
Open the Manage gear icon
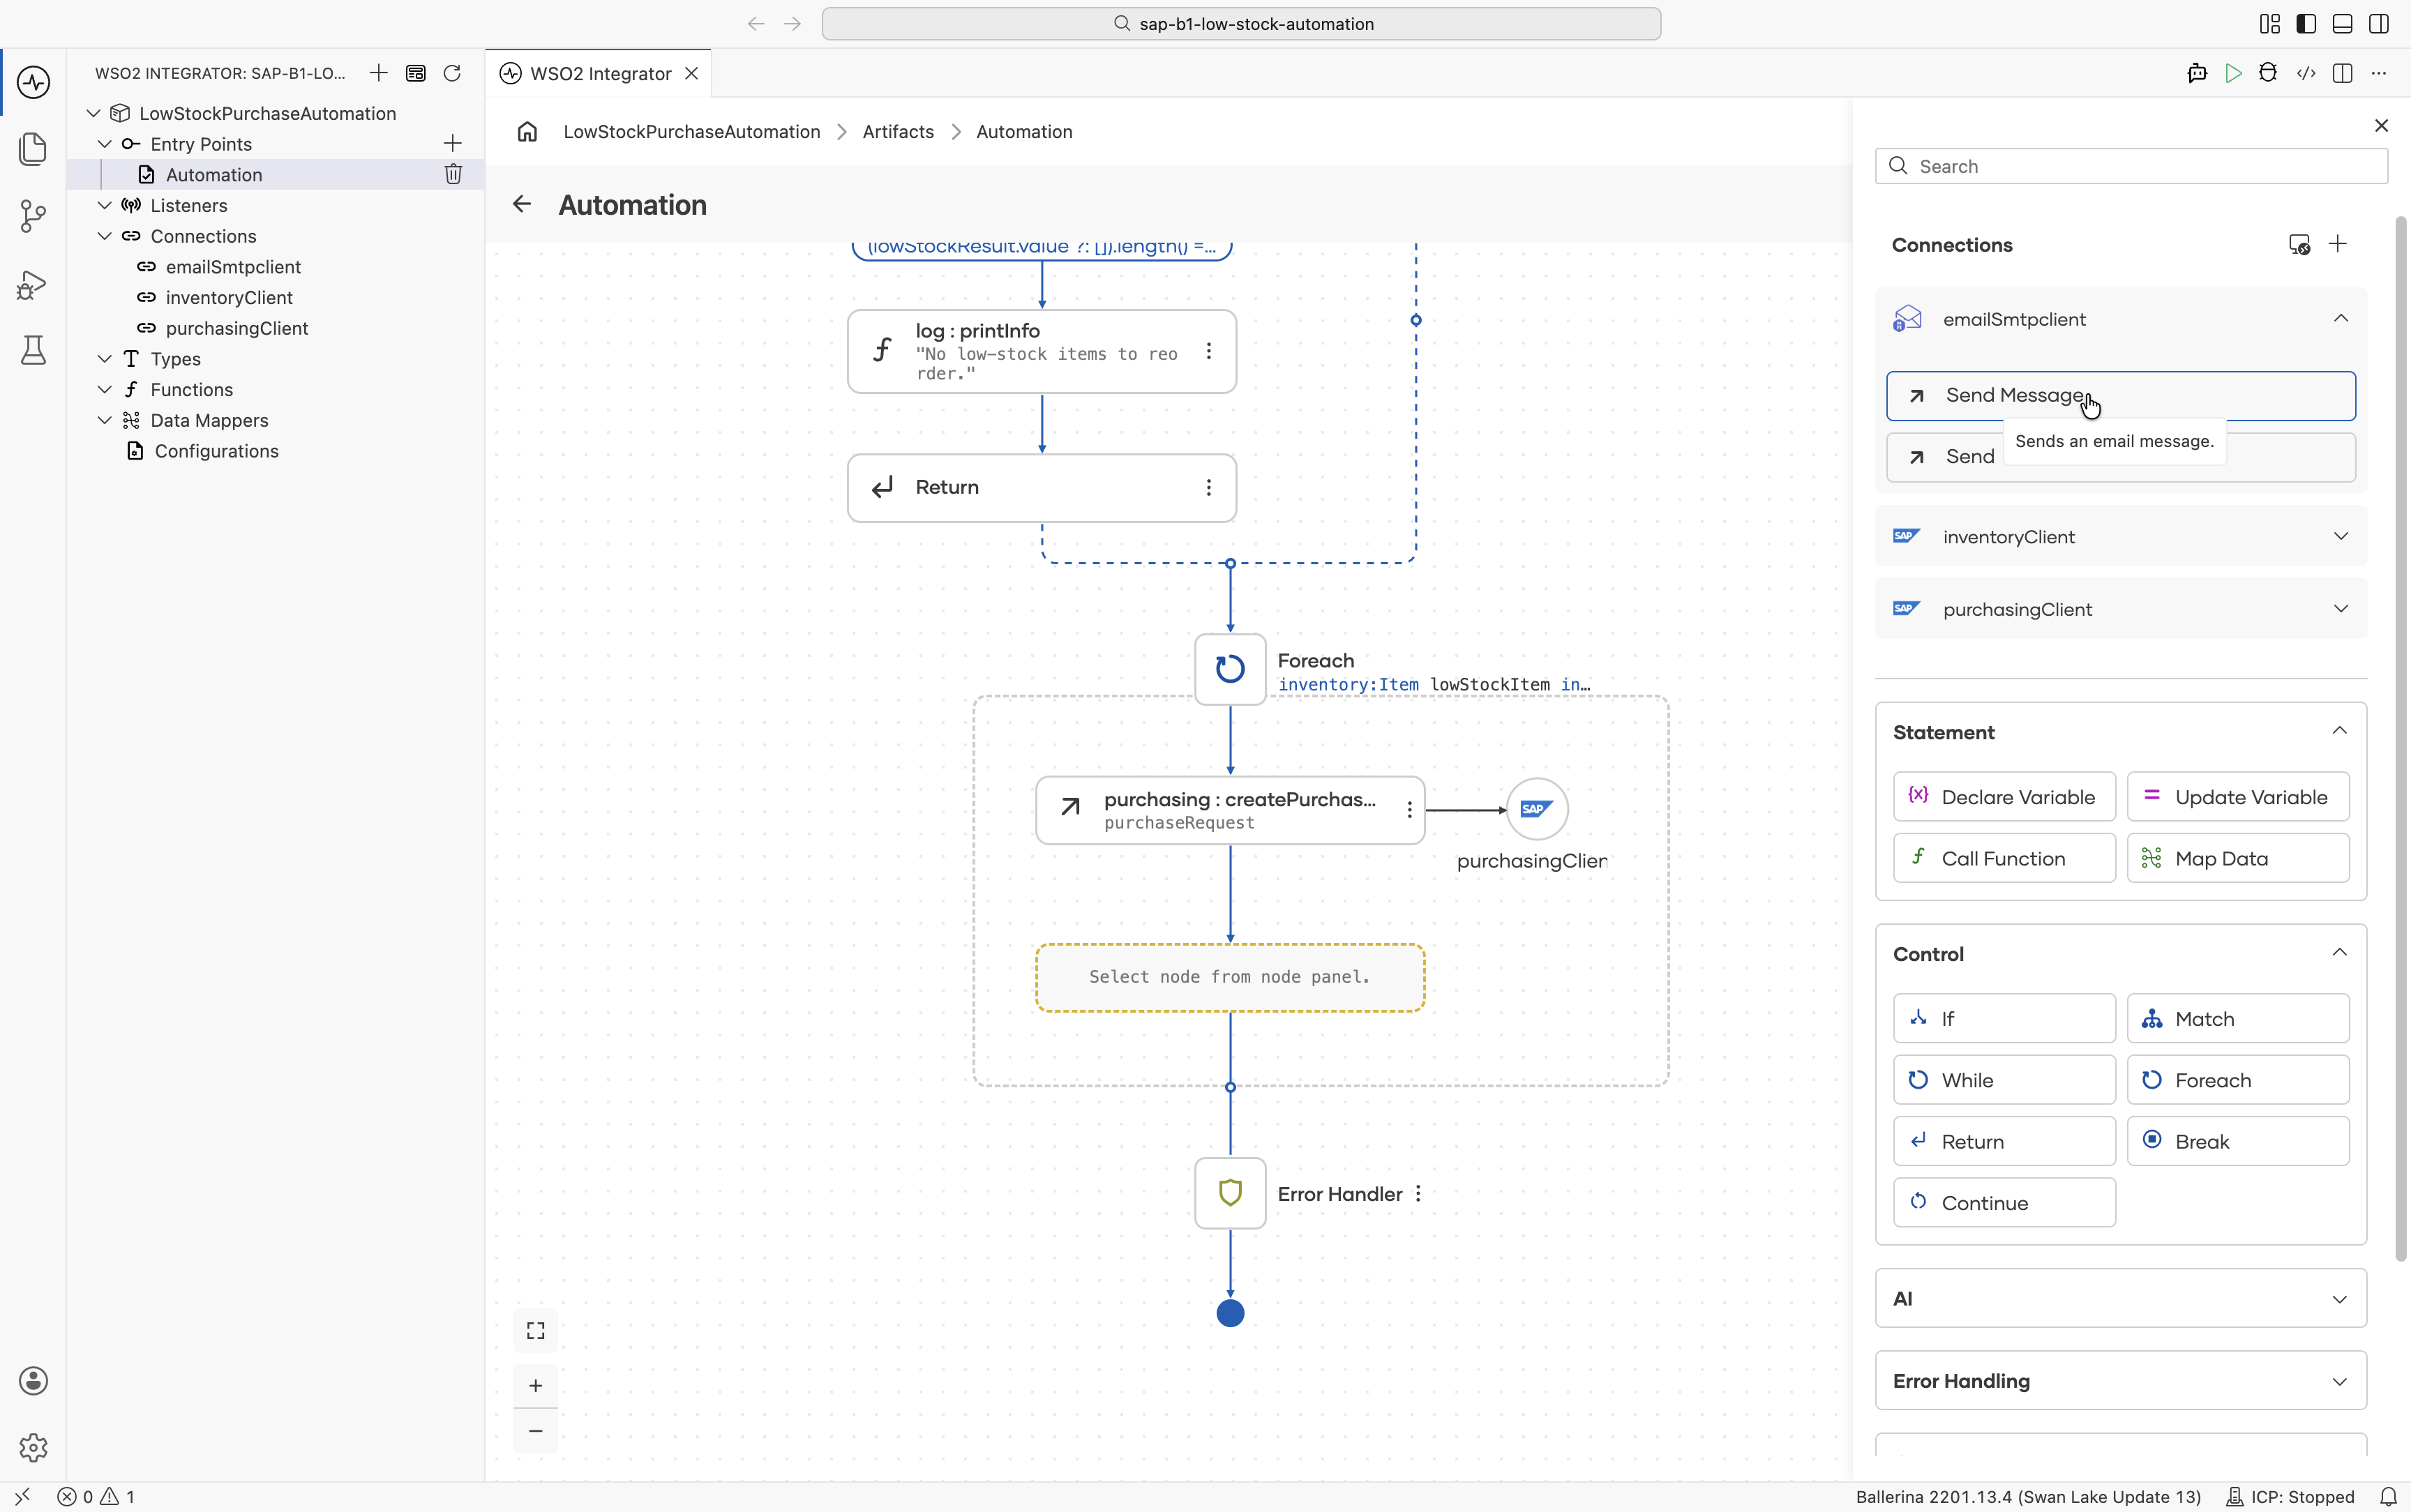coord(33,1447)
